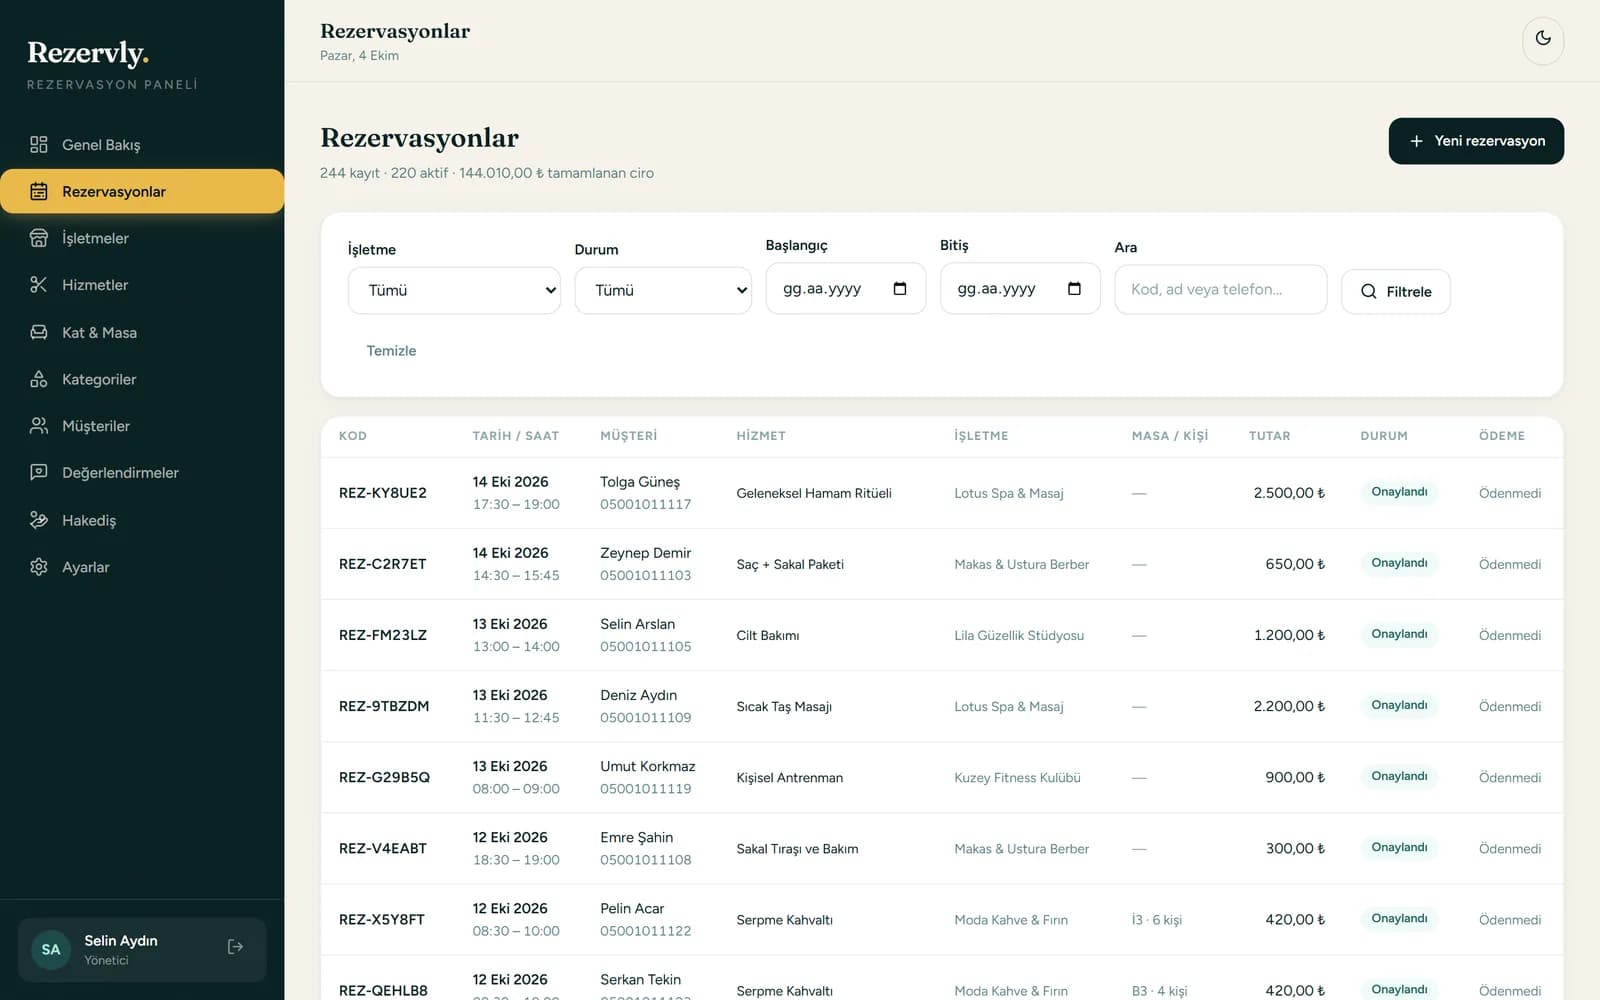Image resolution: width=1600 pixels, height=1000 pixels.
Task: Open the Durum dropdown
Action: (x=663, y=290)
